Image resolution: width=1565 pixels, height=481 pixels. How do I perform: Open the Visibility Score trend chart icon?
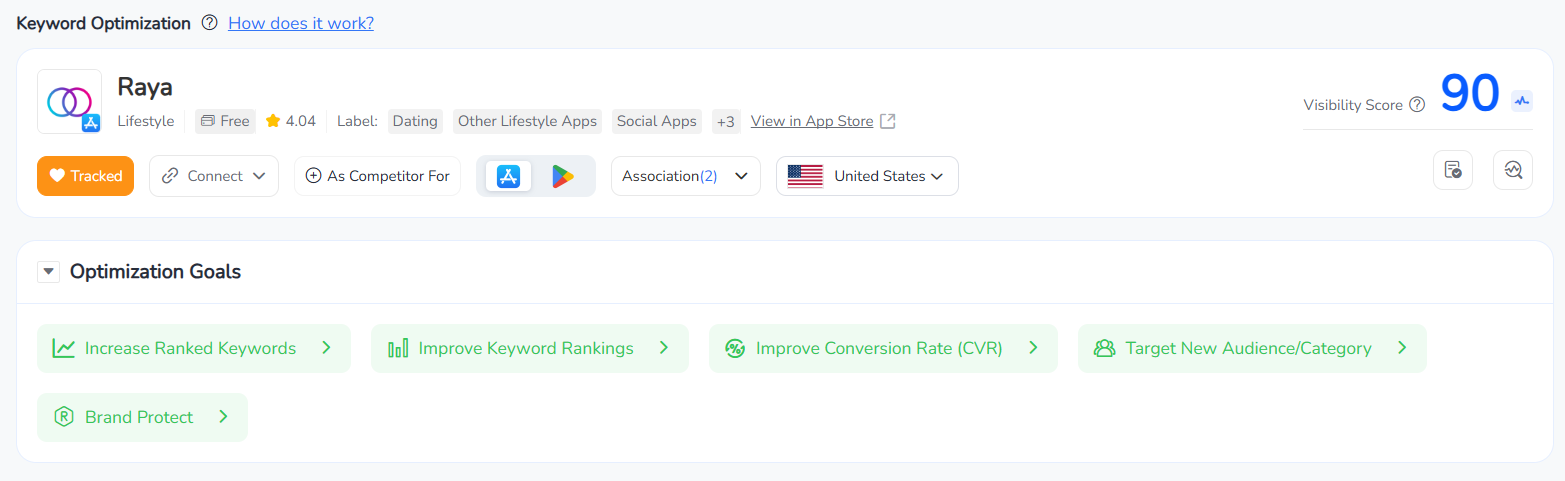(1522, 101)
